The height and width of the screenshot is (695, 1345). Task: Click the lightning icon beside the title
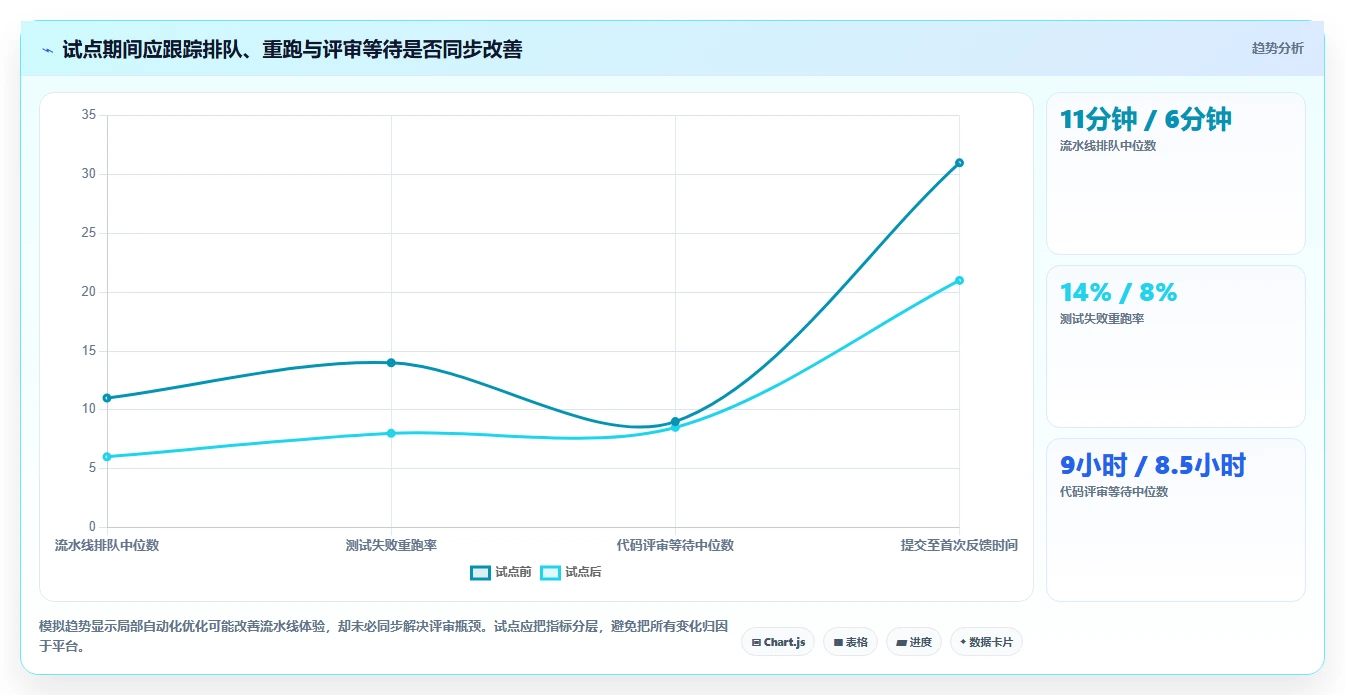pyautogui.click(x=47, y=50)
